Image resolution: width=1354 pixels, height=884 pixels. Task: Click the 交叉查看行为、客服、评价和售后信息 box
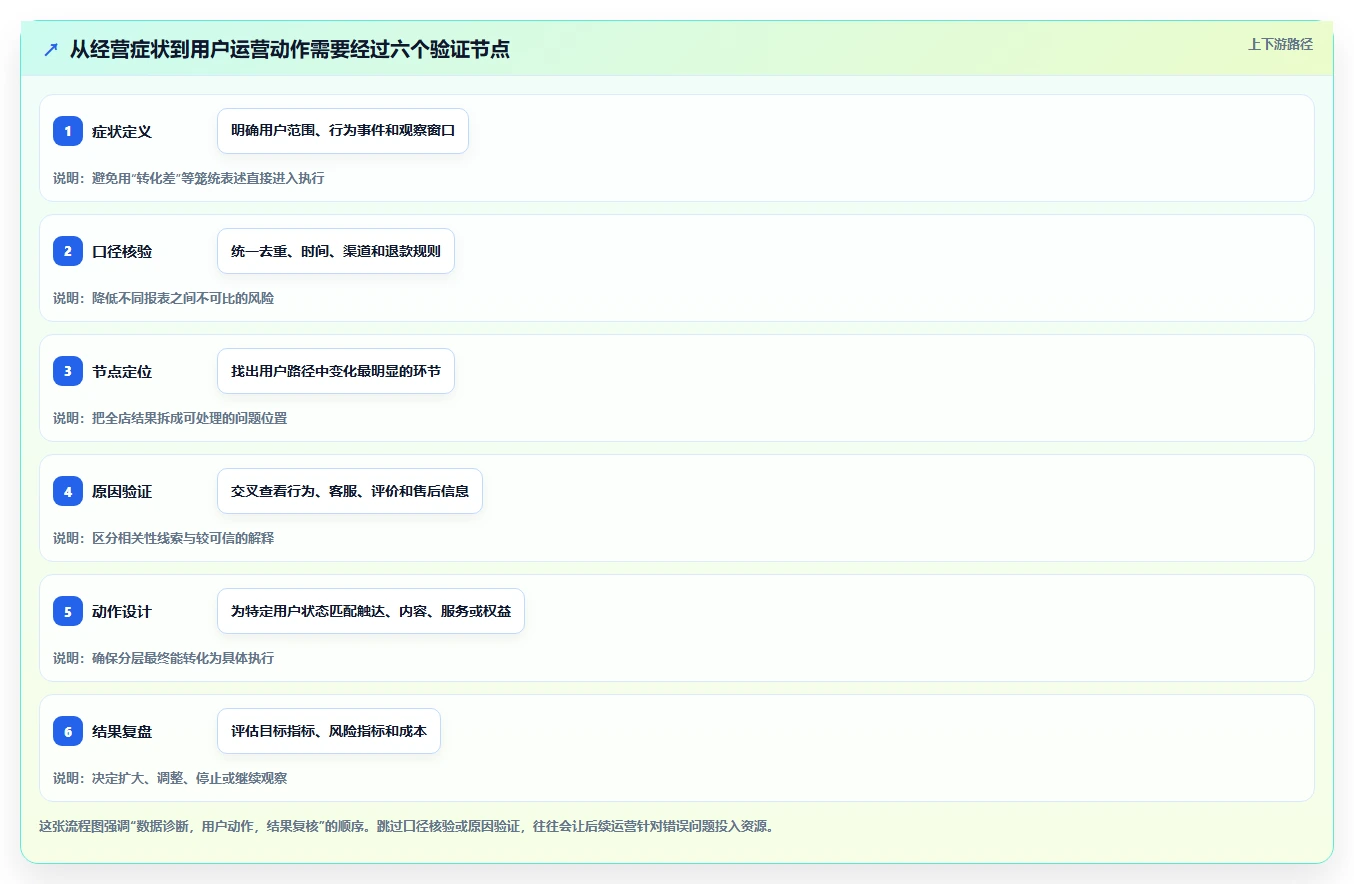point(350,491)
